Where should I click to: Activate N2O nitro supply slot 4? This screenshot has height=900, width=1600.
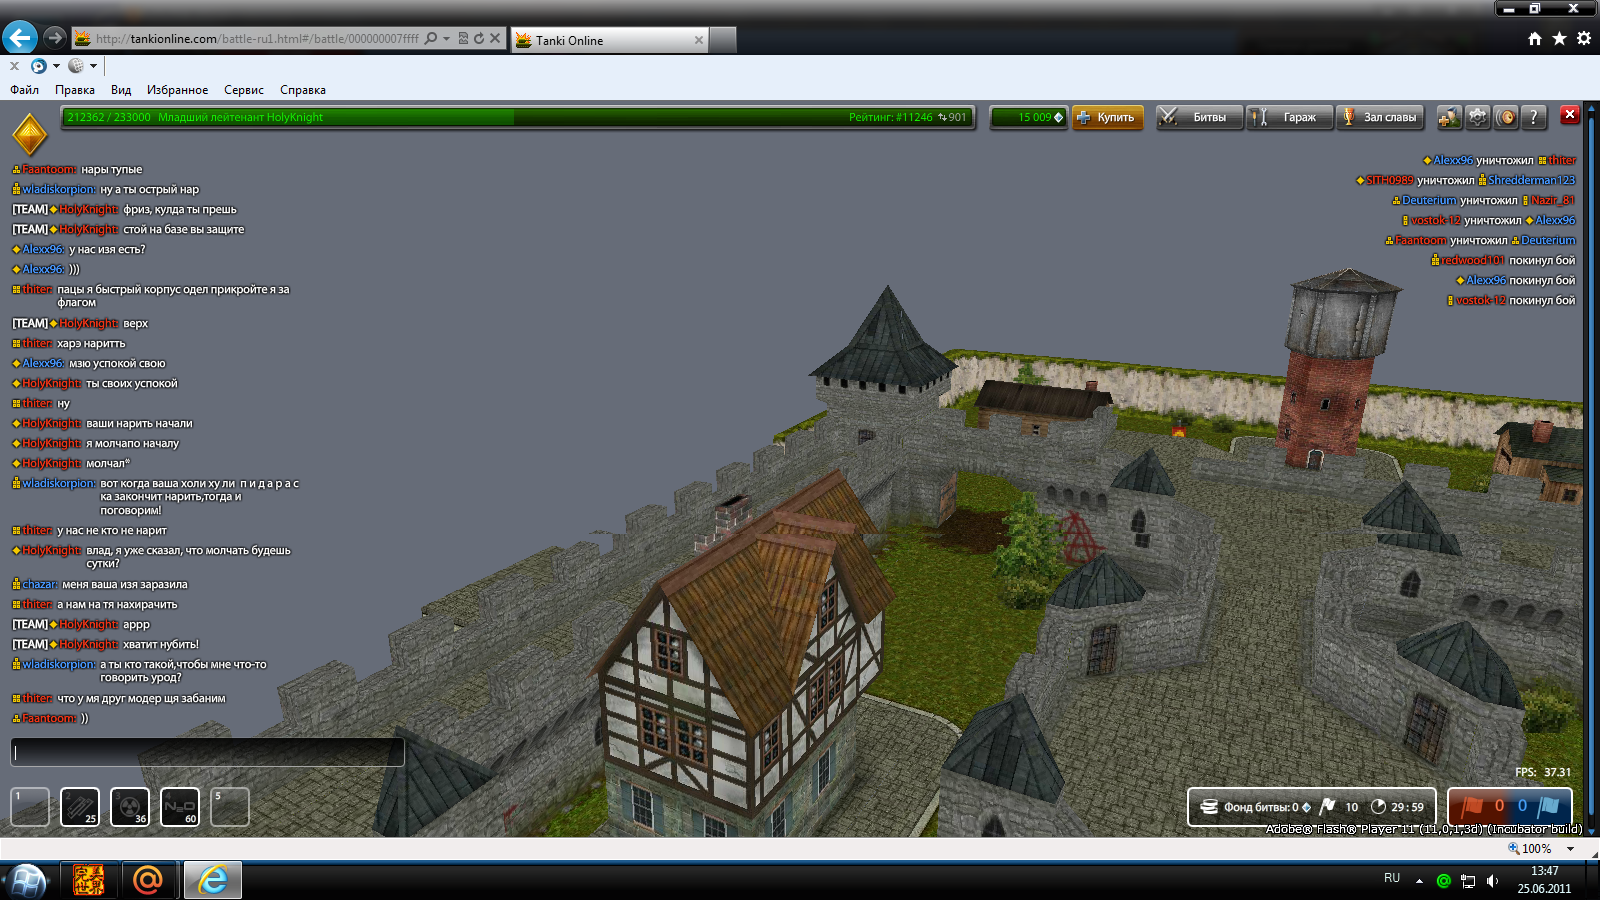[180, 807]
